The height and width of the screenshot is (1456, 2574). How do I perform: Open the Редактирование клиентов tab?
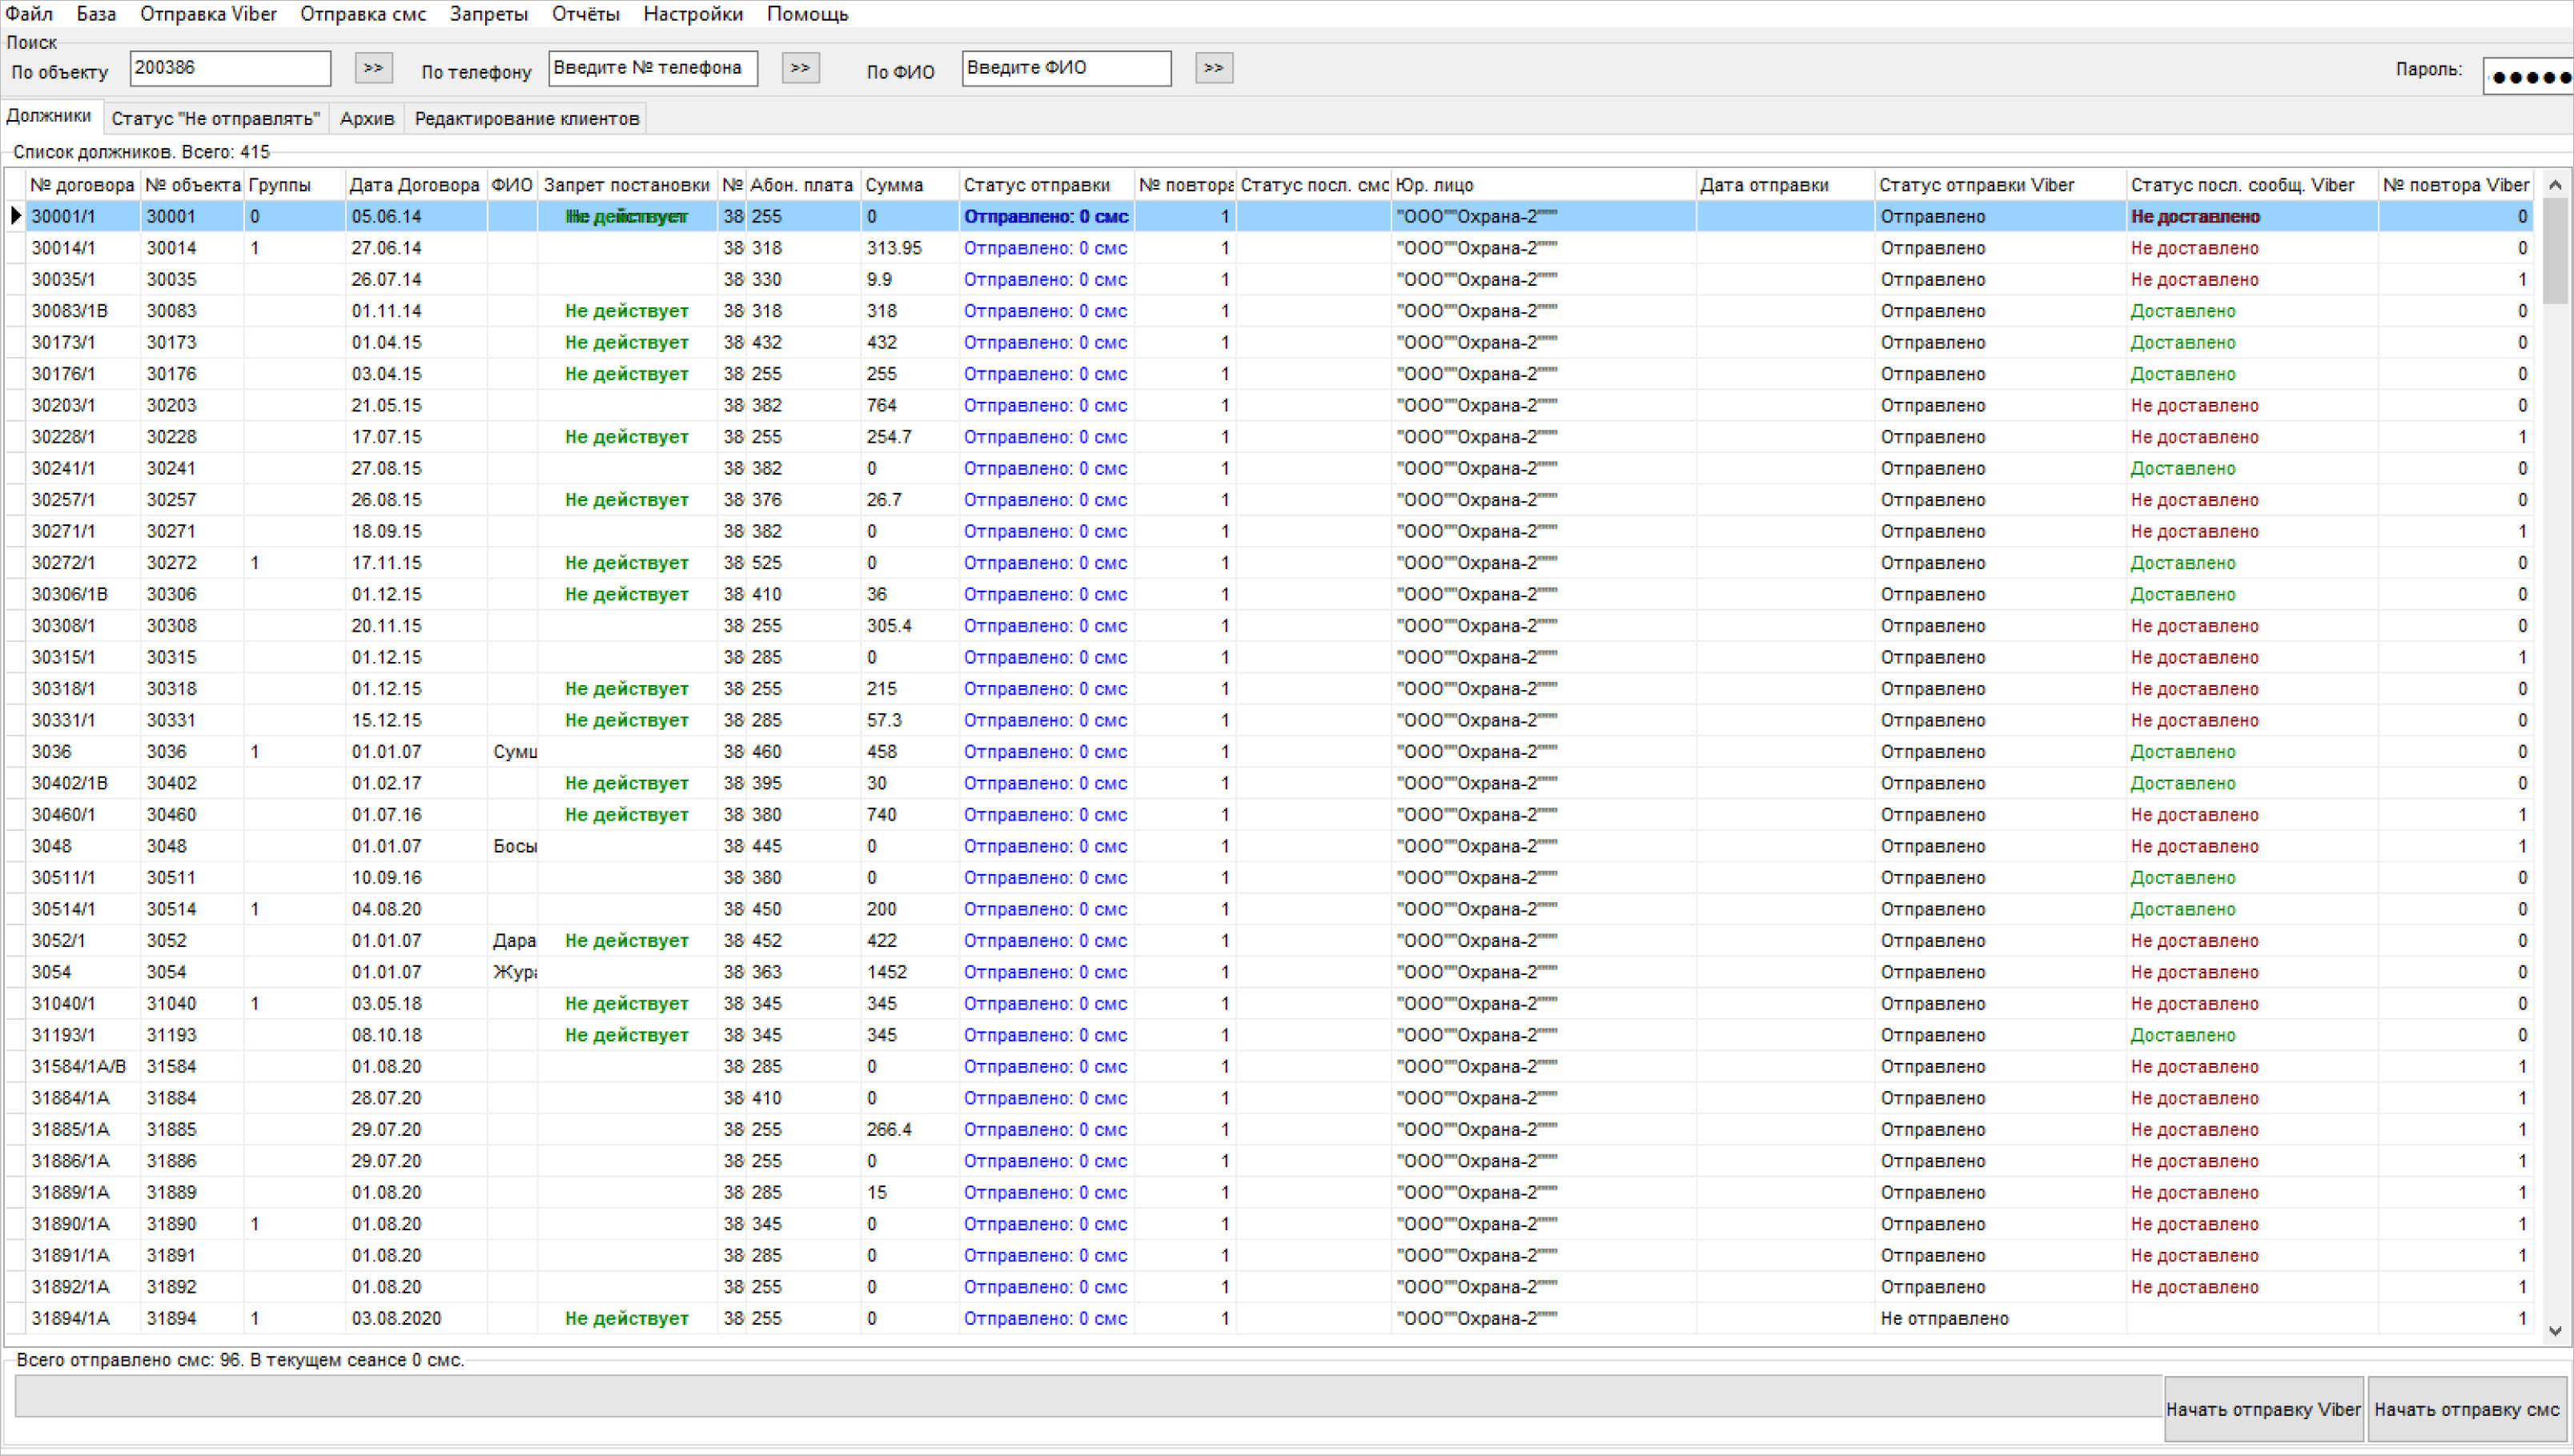tap(526, 119)
